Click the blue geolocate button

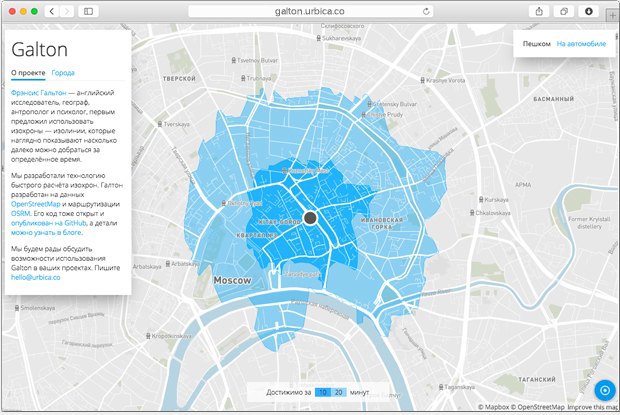tap(605, 390)
